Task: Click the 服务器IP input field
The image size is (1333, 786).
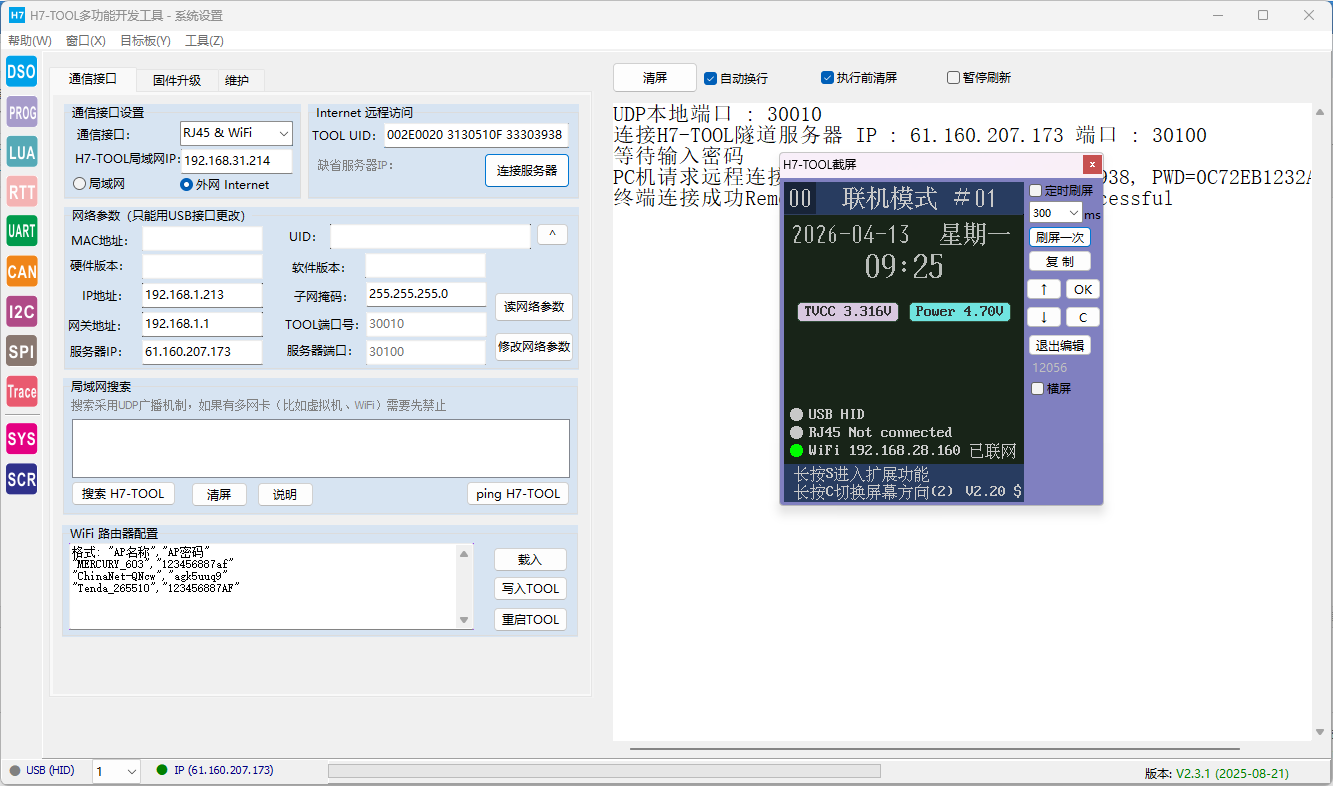Action: pos(201,352)
